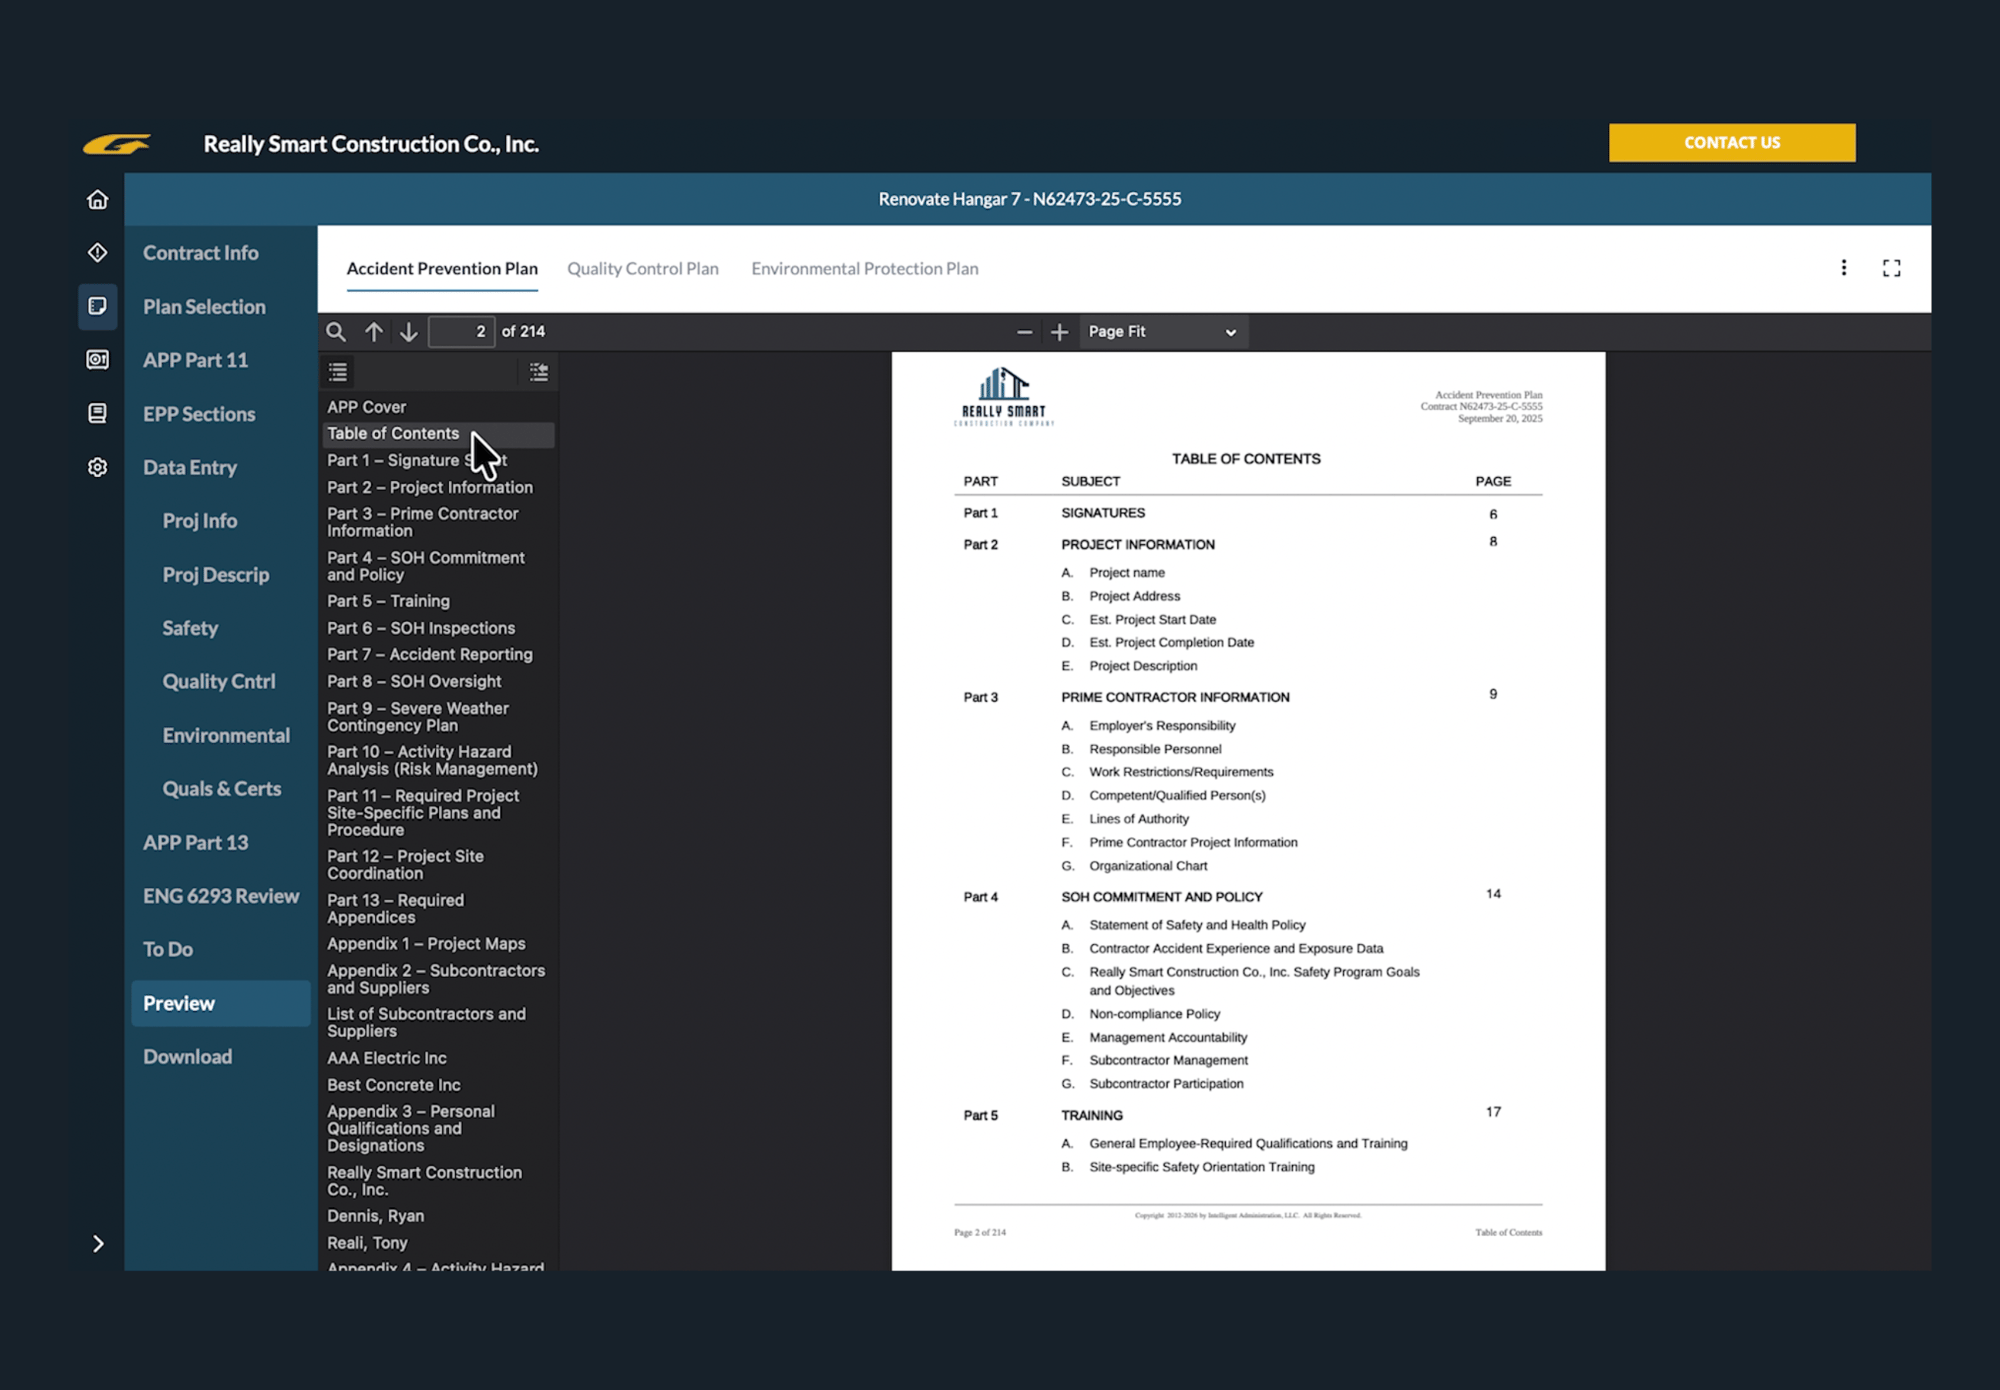Viewport: 2000px width, 1390px height.
Task: Switch to the Quality Control Plan tab
Action: (x=643, y=269)
